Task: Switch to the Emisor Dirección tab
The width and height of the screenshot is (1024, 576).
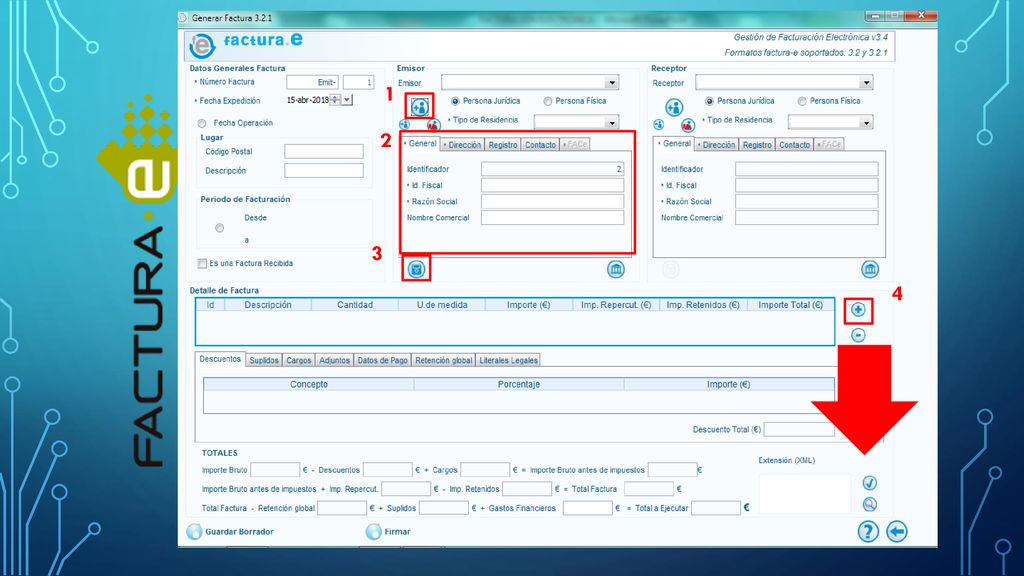Action: [x=463, y=145]
